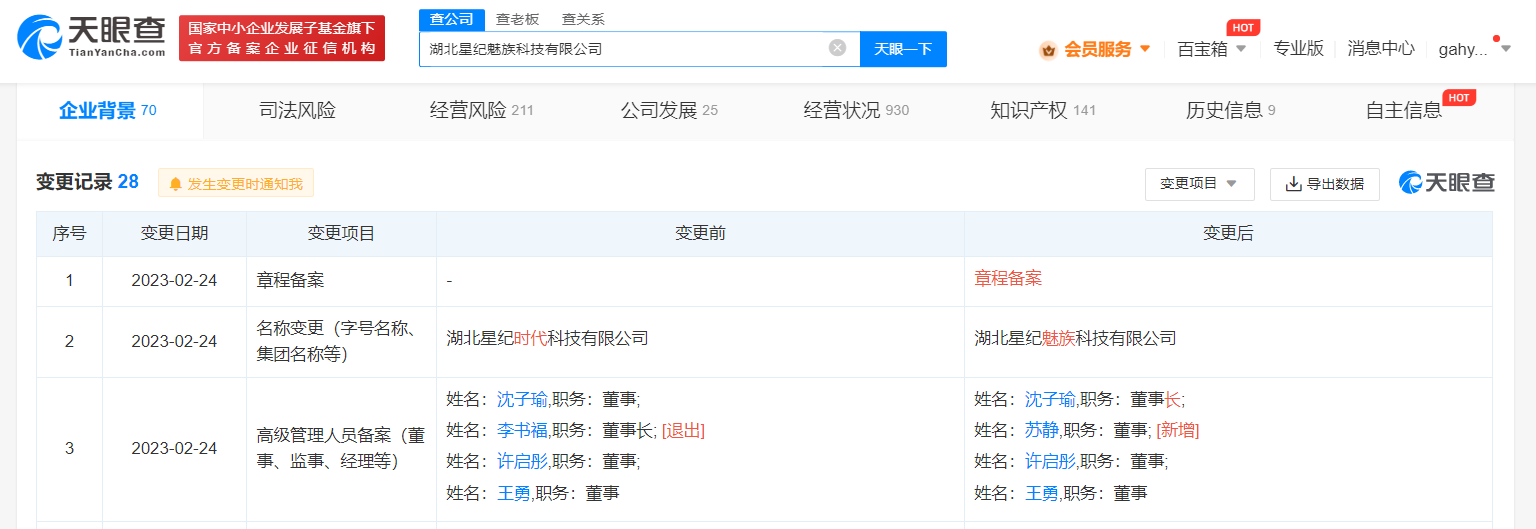Open the 经营状况 tab
This screenshot has height=529, width=1536.
point(856,111)
